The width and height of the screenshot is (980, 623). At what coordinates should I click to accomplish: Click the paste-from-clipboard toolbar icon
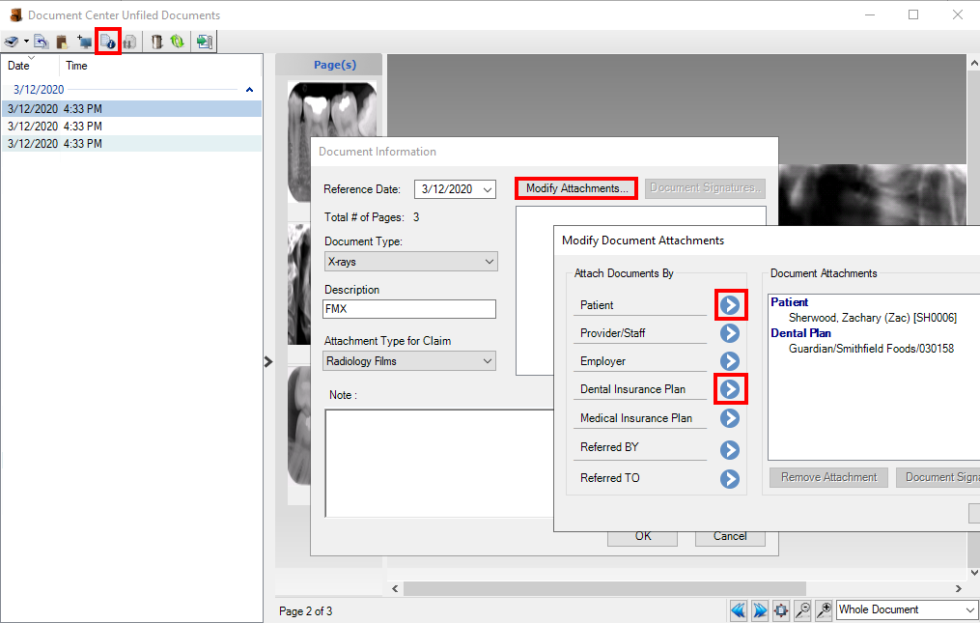(x=61, y=42)
